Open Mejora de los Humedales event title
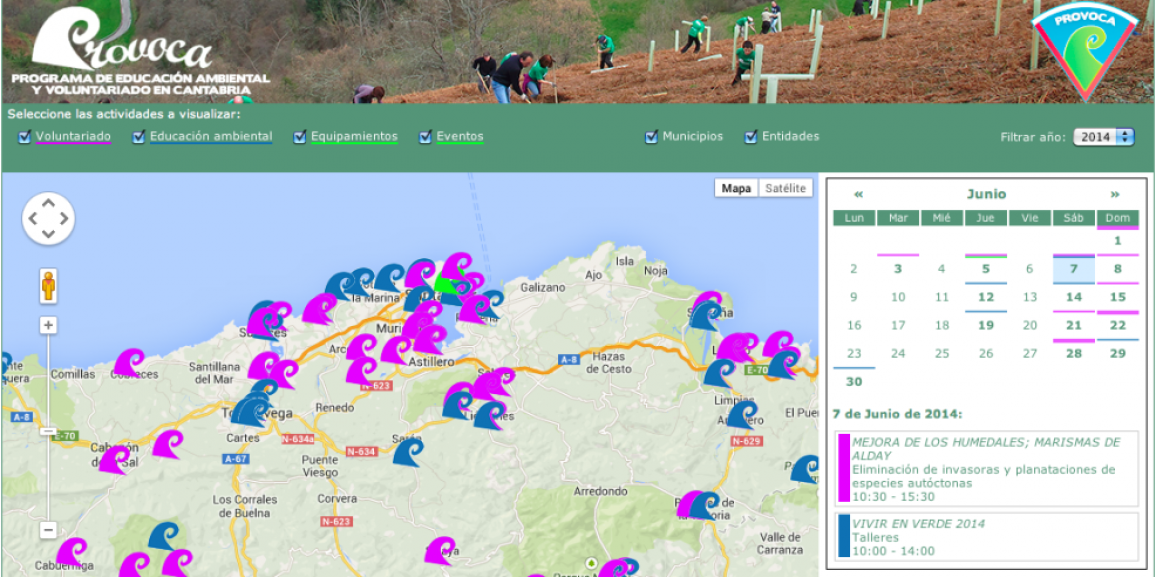This screenshot has width=1156, height=577. [x=986, y=449]
